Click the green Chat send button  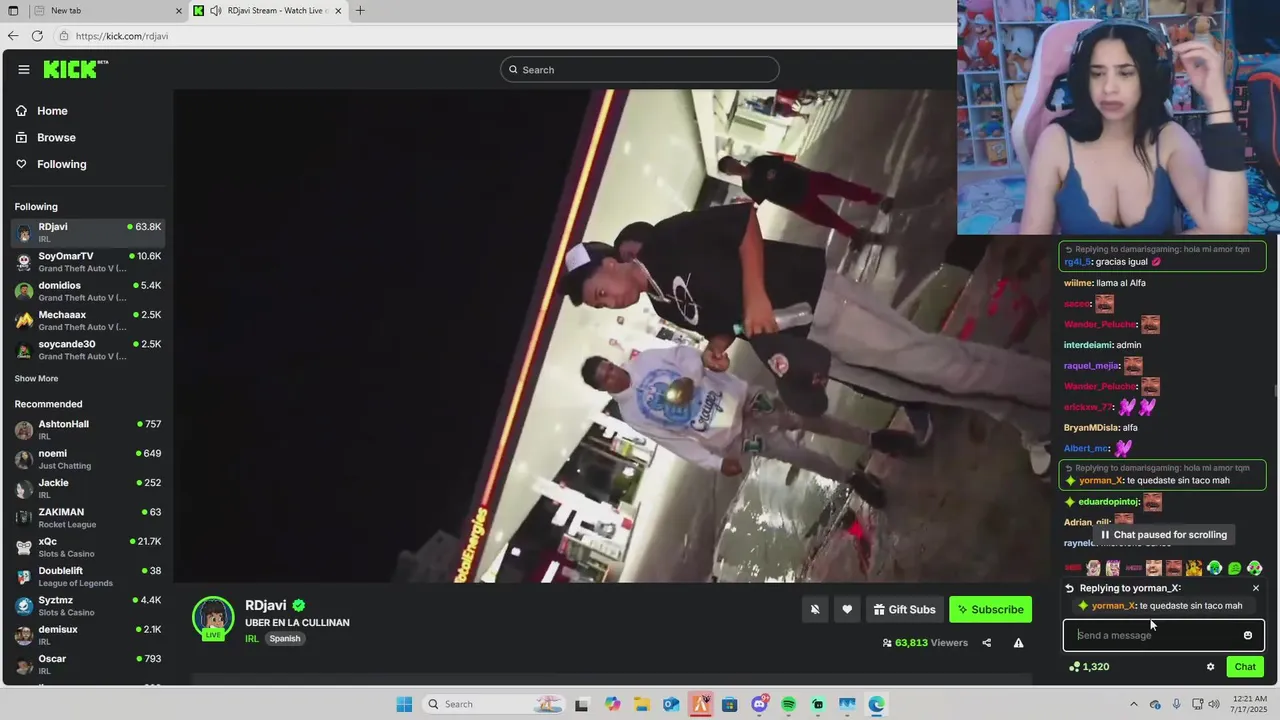(x=1245, y=667)
